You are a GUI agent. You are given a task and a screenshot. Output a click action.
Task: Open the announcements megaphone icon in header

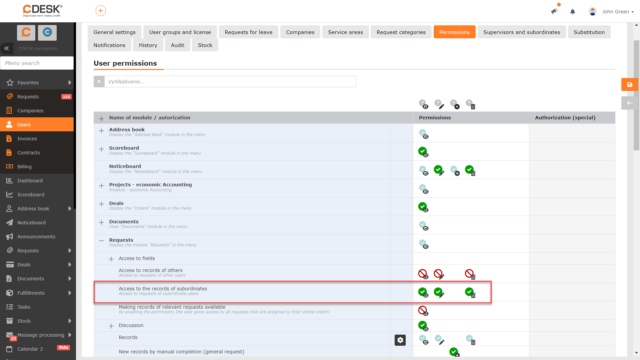[554, 11]
